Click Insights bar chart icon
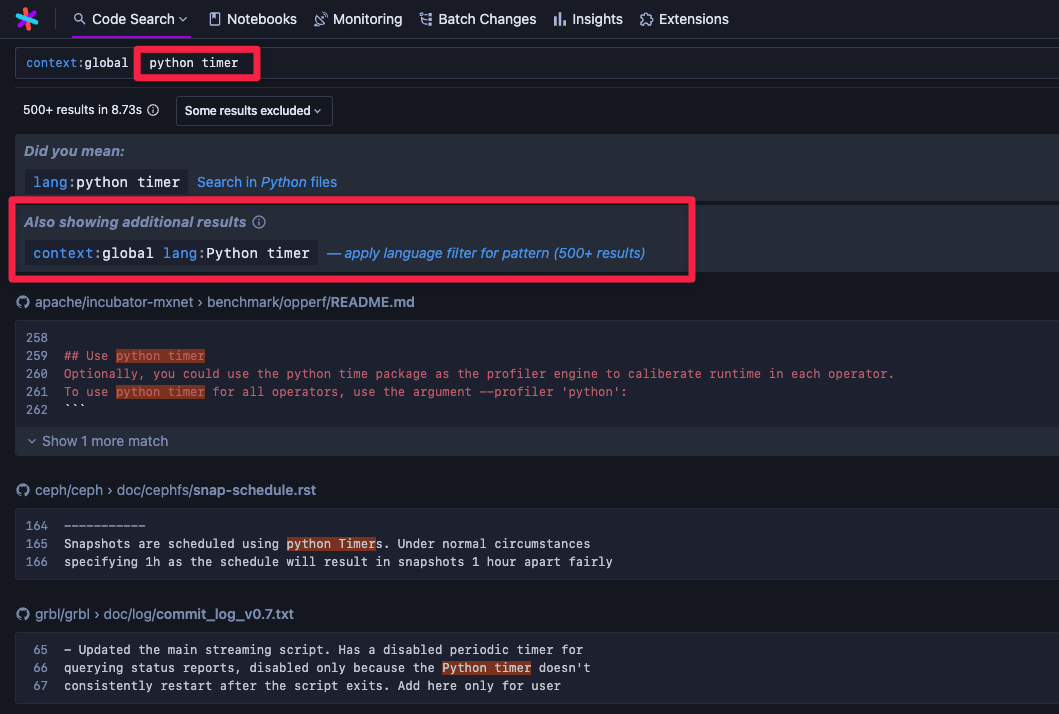Image resolution: width=1059 pixels, height=714 pixels. 559,19
